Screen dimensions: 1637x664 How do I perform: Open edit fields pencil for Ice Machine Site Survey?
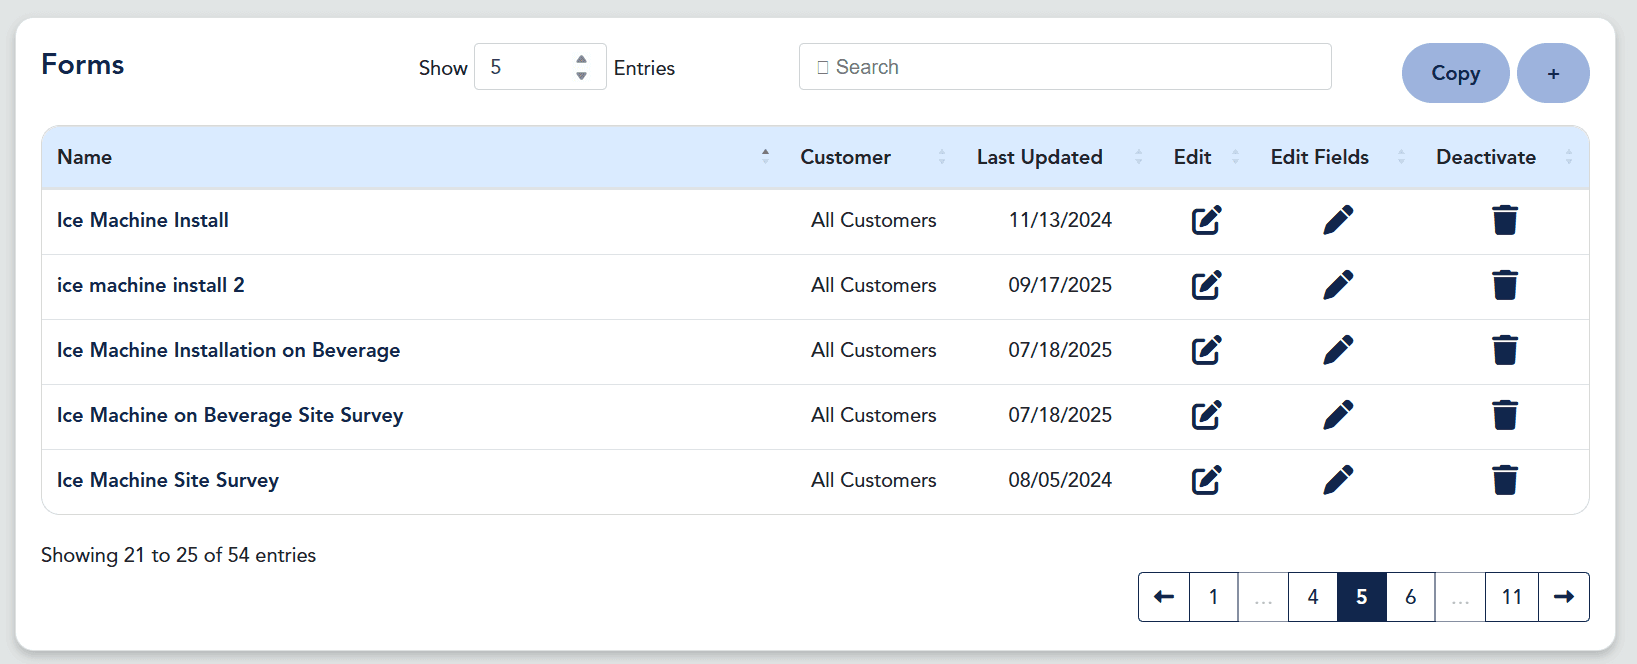click(x=1338, y=480)
